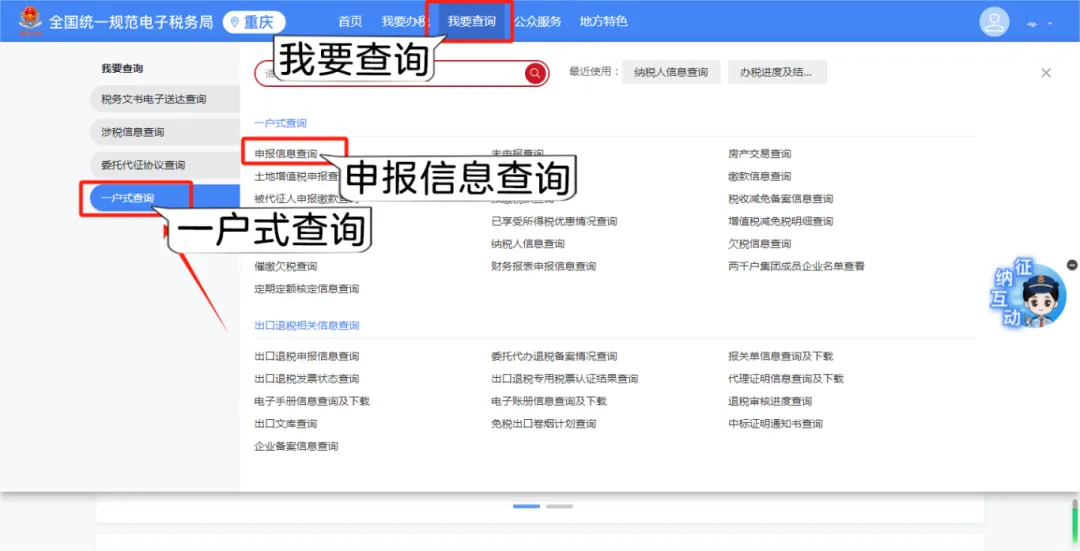Open 出口退税申报信息查询 link
Viewport: 1080px width, 551px height.
click(x=307, y=356)
